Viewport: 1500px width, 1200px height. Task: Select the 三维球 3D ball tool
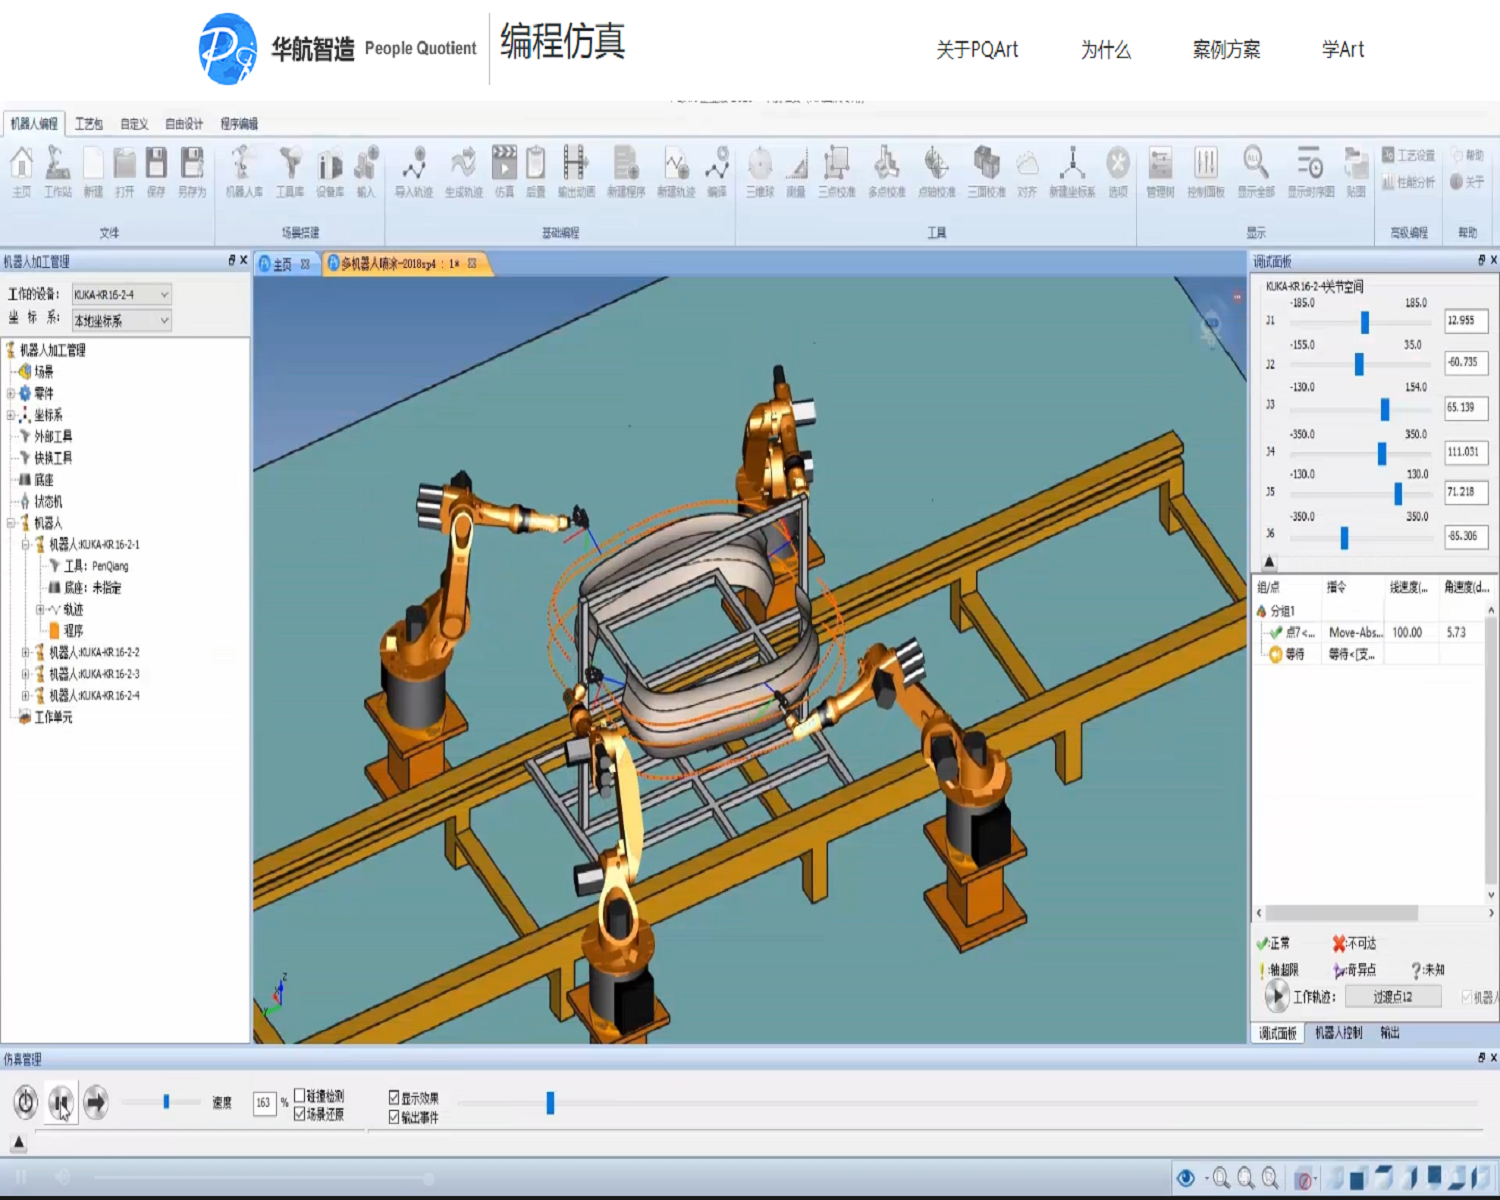tap(759, 170)
